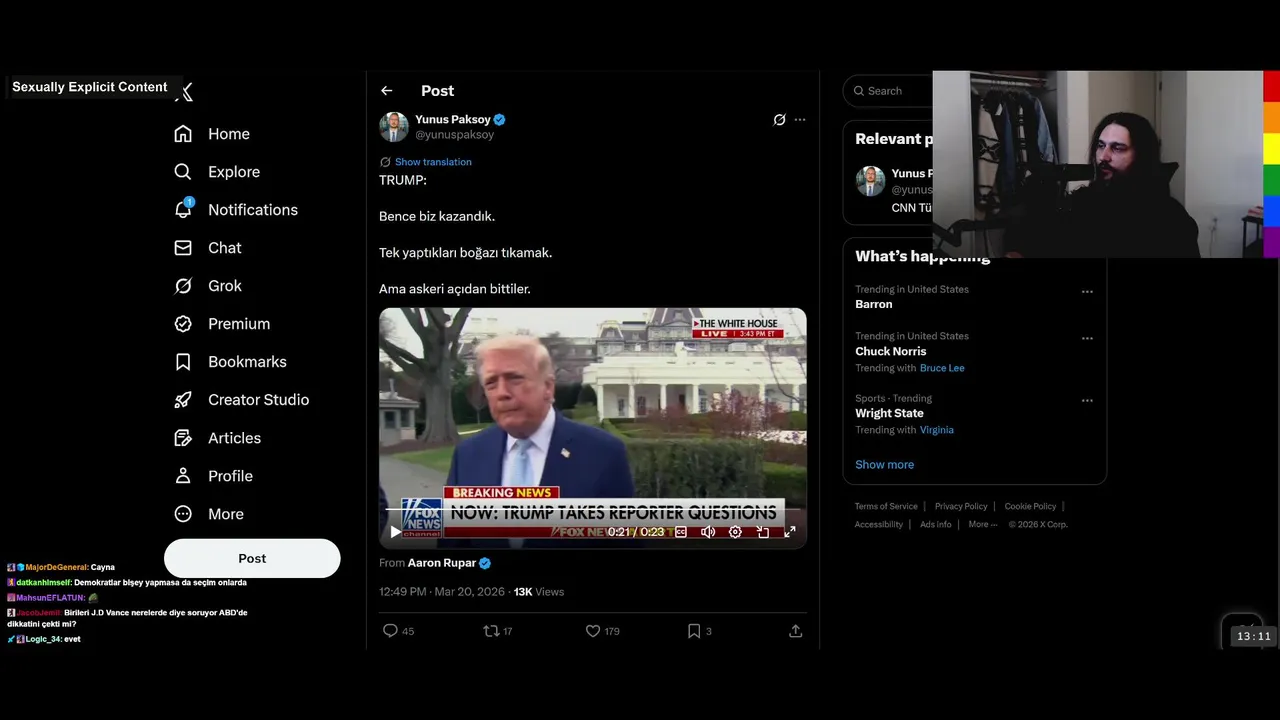Image resolution: width=1280 pixels, height=720 pixels.
Task: Open the Premium badge icon
Action: click(183, 324)
